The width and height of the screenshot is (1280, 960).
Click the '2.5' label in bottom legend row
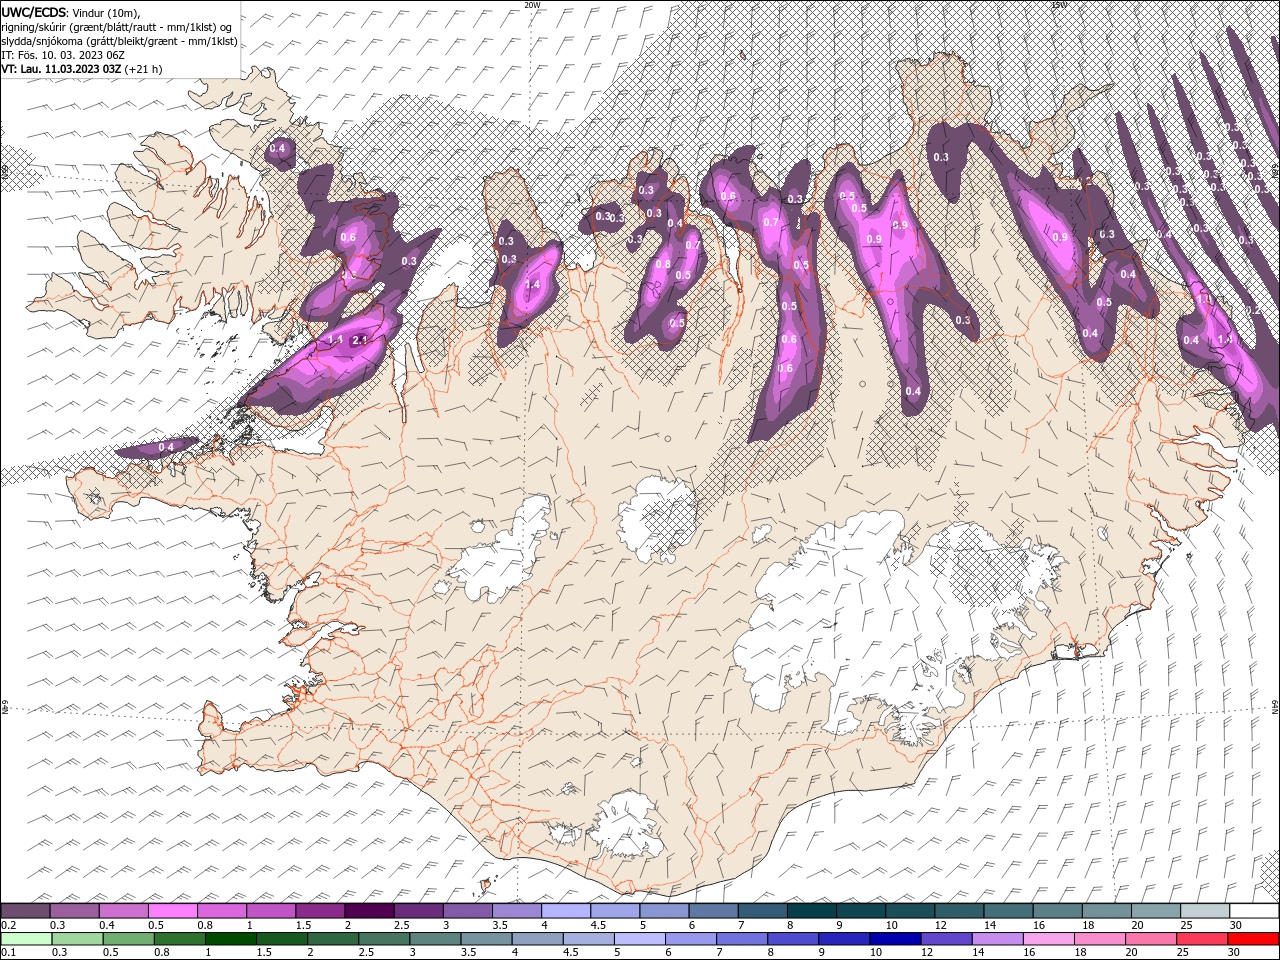pos(366,953)
